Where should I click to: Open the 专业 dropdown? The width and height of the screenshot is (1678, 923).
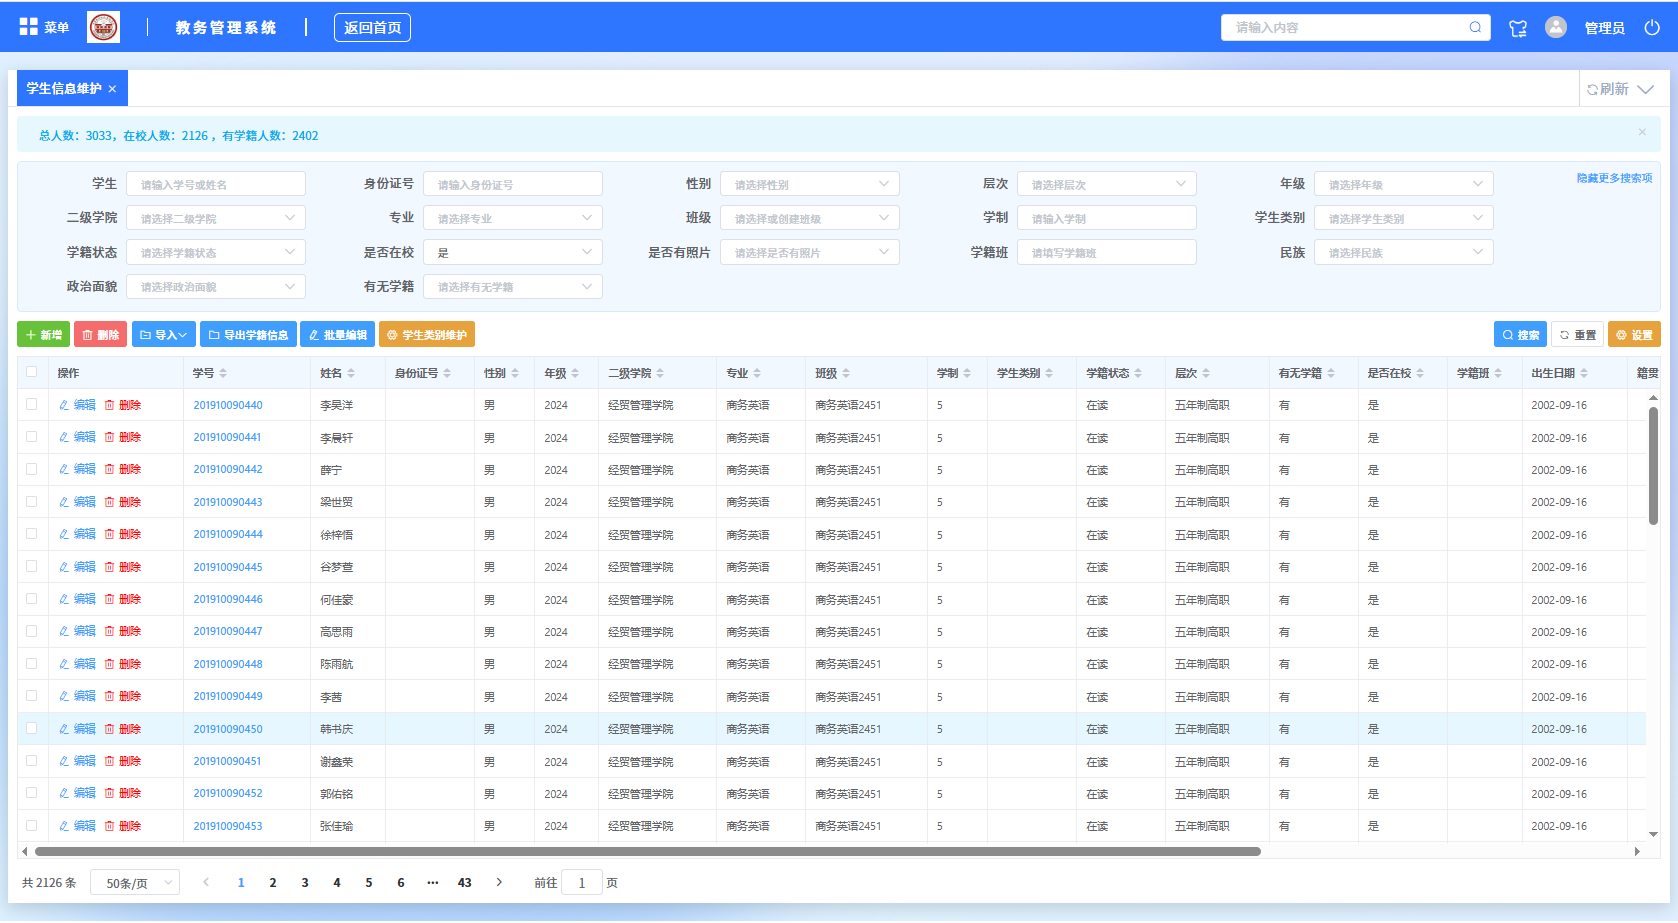click(512, 218)
